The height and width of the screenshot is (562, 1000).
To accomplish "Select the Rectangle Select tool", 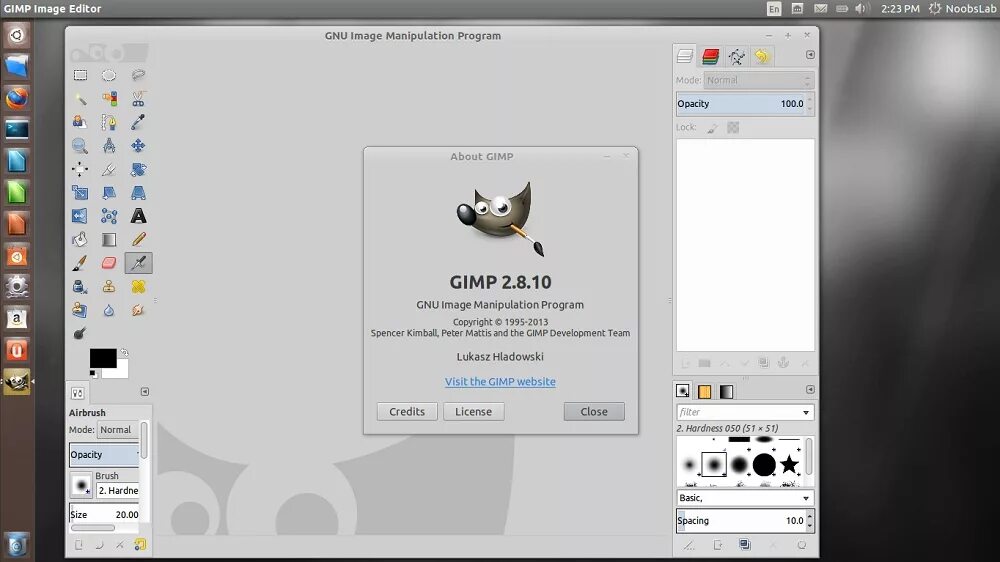I will click(80, 75).
